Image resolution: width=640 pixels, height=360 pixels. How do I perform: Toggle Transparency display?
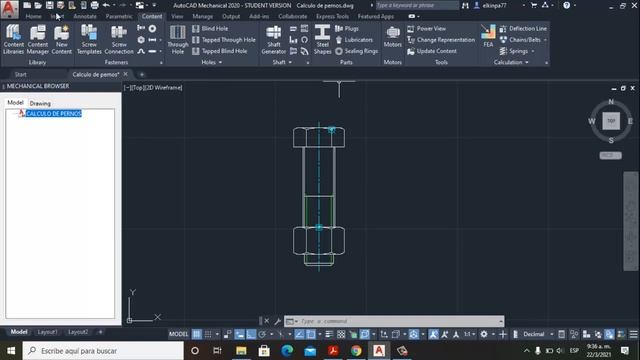341,334
